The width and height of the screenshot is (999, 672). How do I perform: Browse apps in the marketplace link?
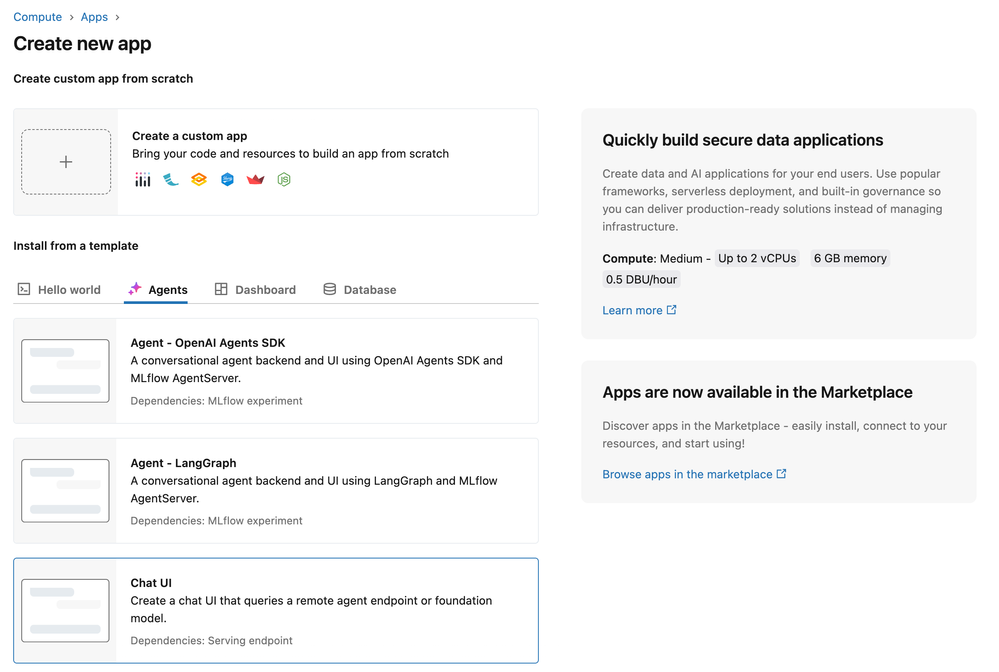(x=687, y=474)
